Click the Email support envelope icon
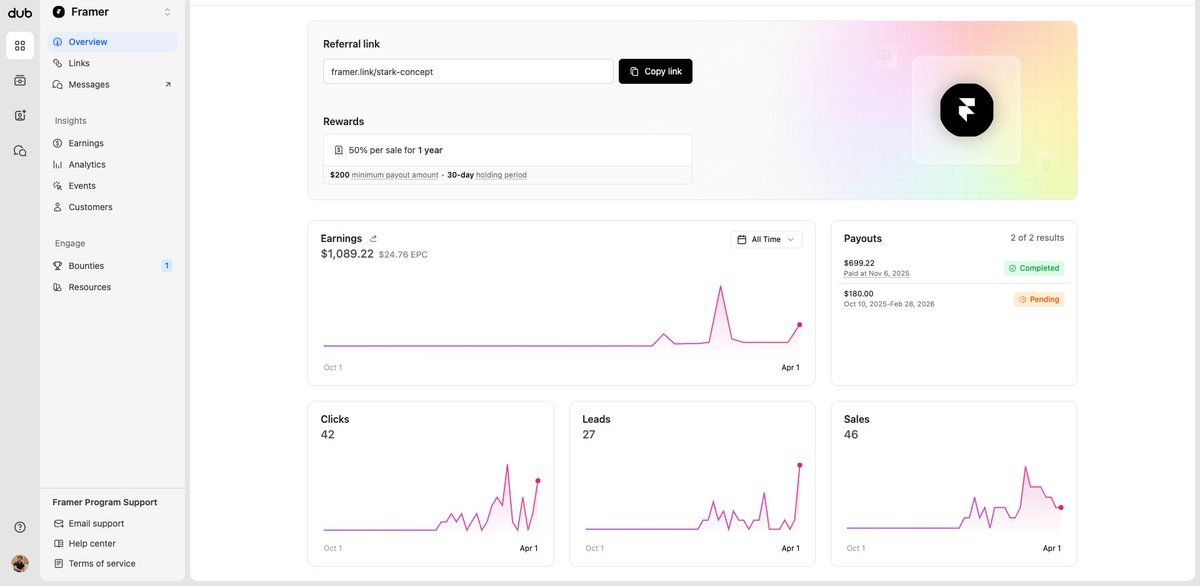Image resolution: width=1200 pixels, height=586 pixels. click(58, 523)
